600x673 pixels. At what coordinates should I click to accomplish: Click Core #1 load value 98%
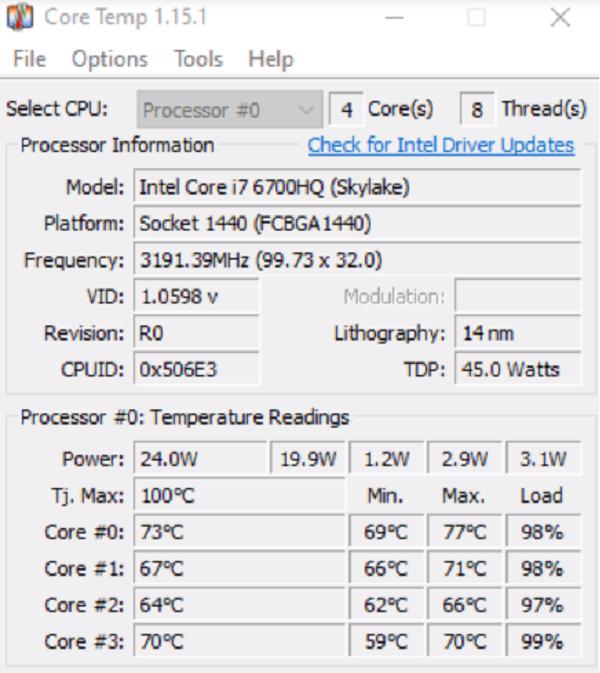click(x=543, y=569)
